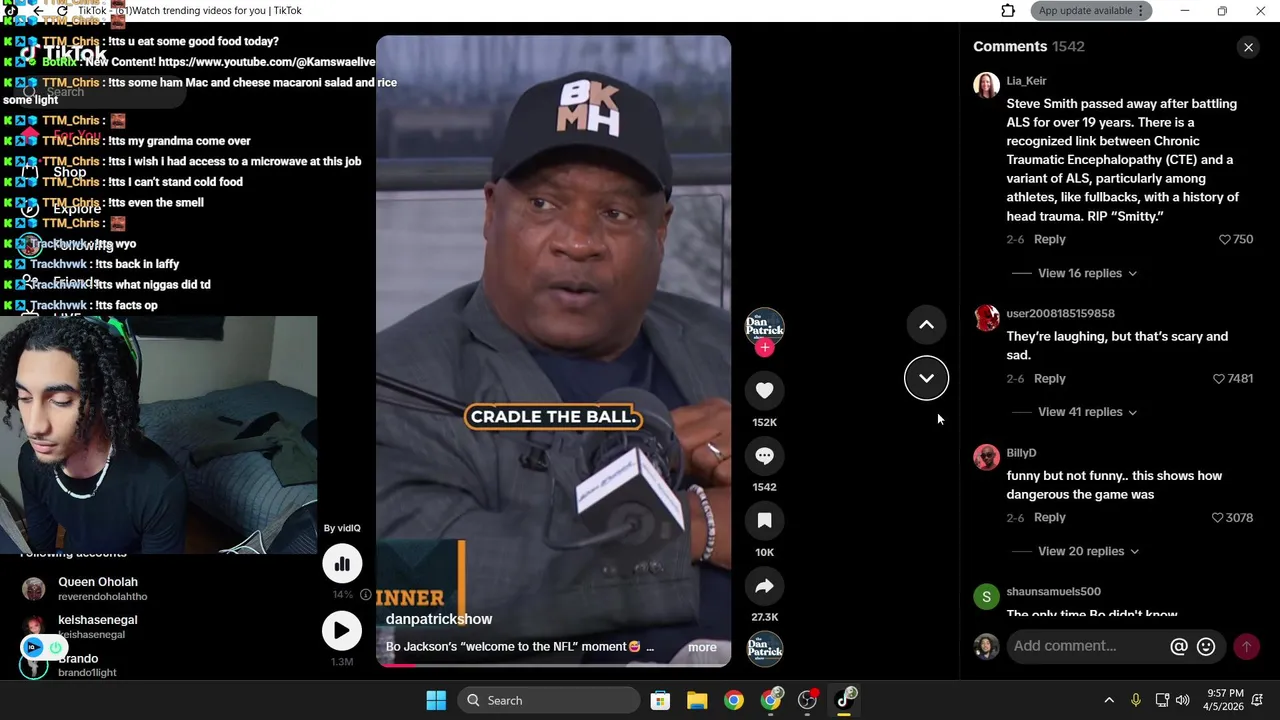Open shaunsamuels500's profile name

pyautogui.click(x=1053, y=592)
